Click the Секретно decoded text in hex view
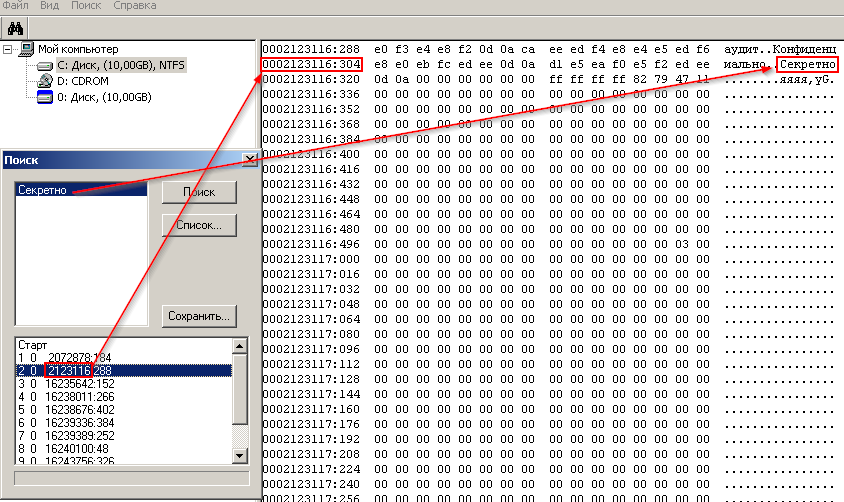The height and width of the screenshot is (502, 844). click(x=807, y=65)
